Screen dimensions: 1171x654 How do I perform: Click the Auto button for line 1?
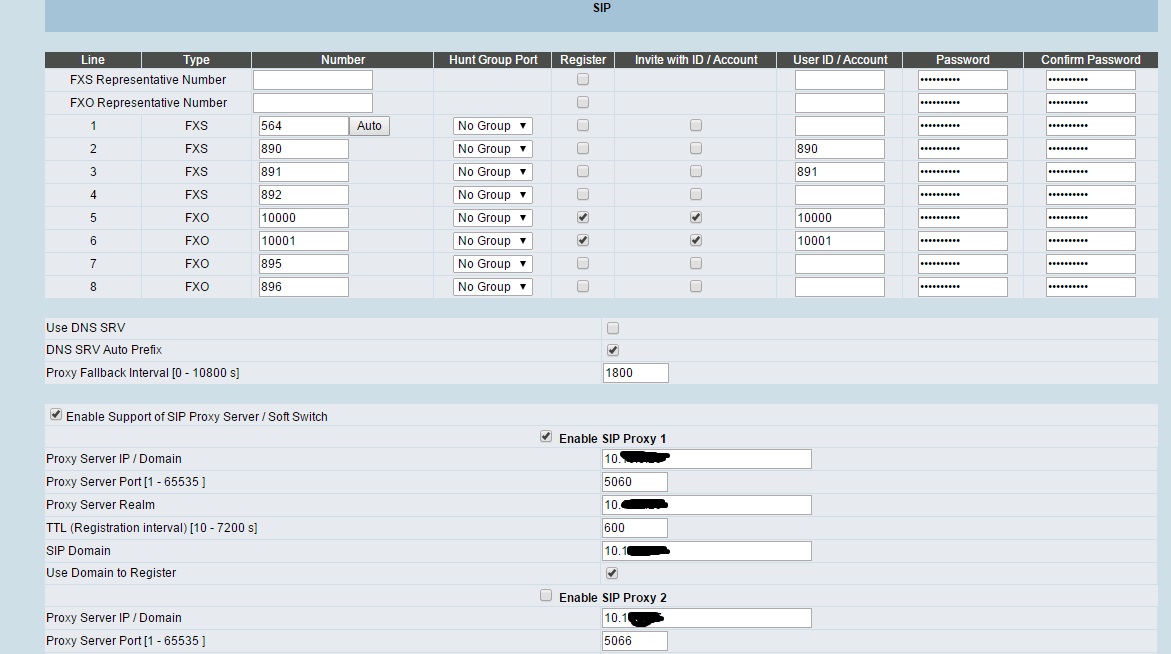[369, 126]
